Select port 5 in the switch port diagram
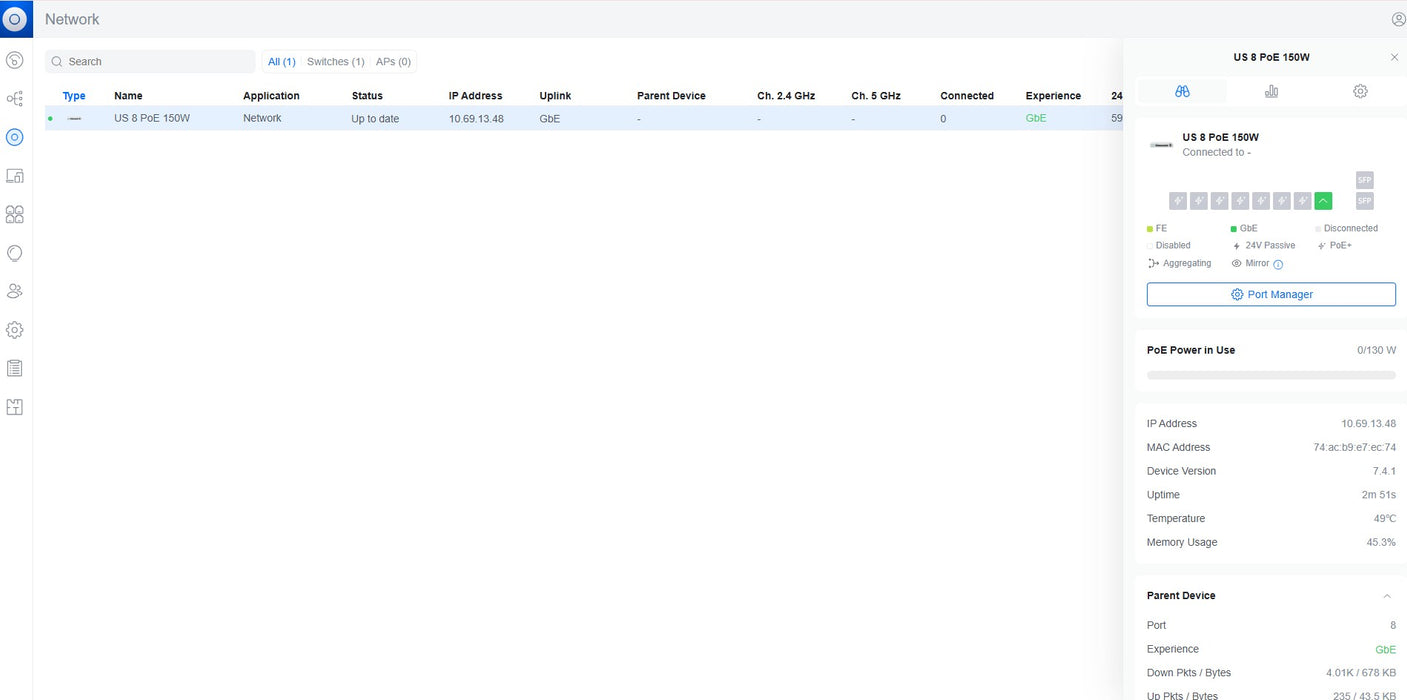 pyautogui.click(x=1261, y=201)
